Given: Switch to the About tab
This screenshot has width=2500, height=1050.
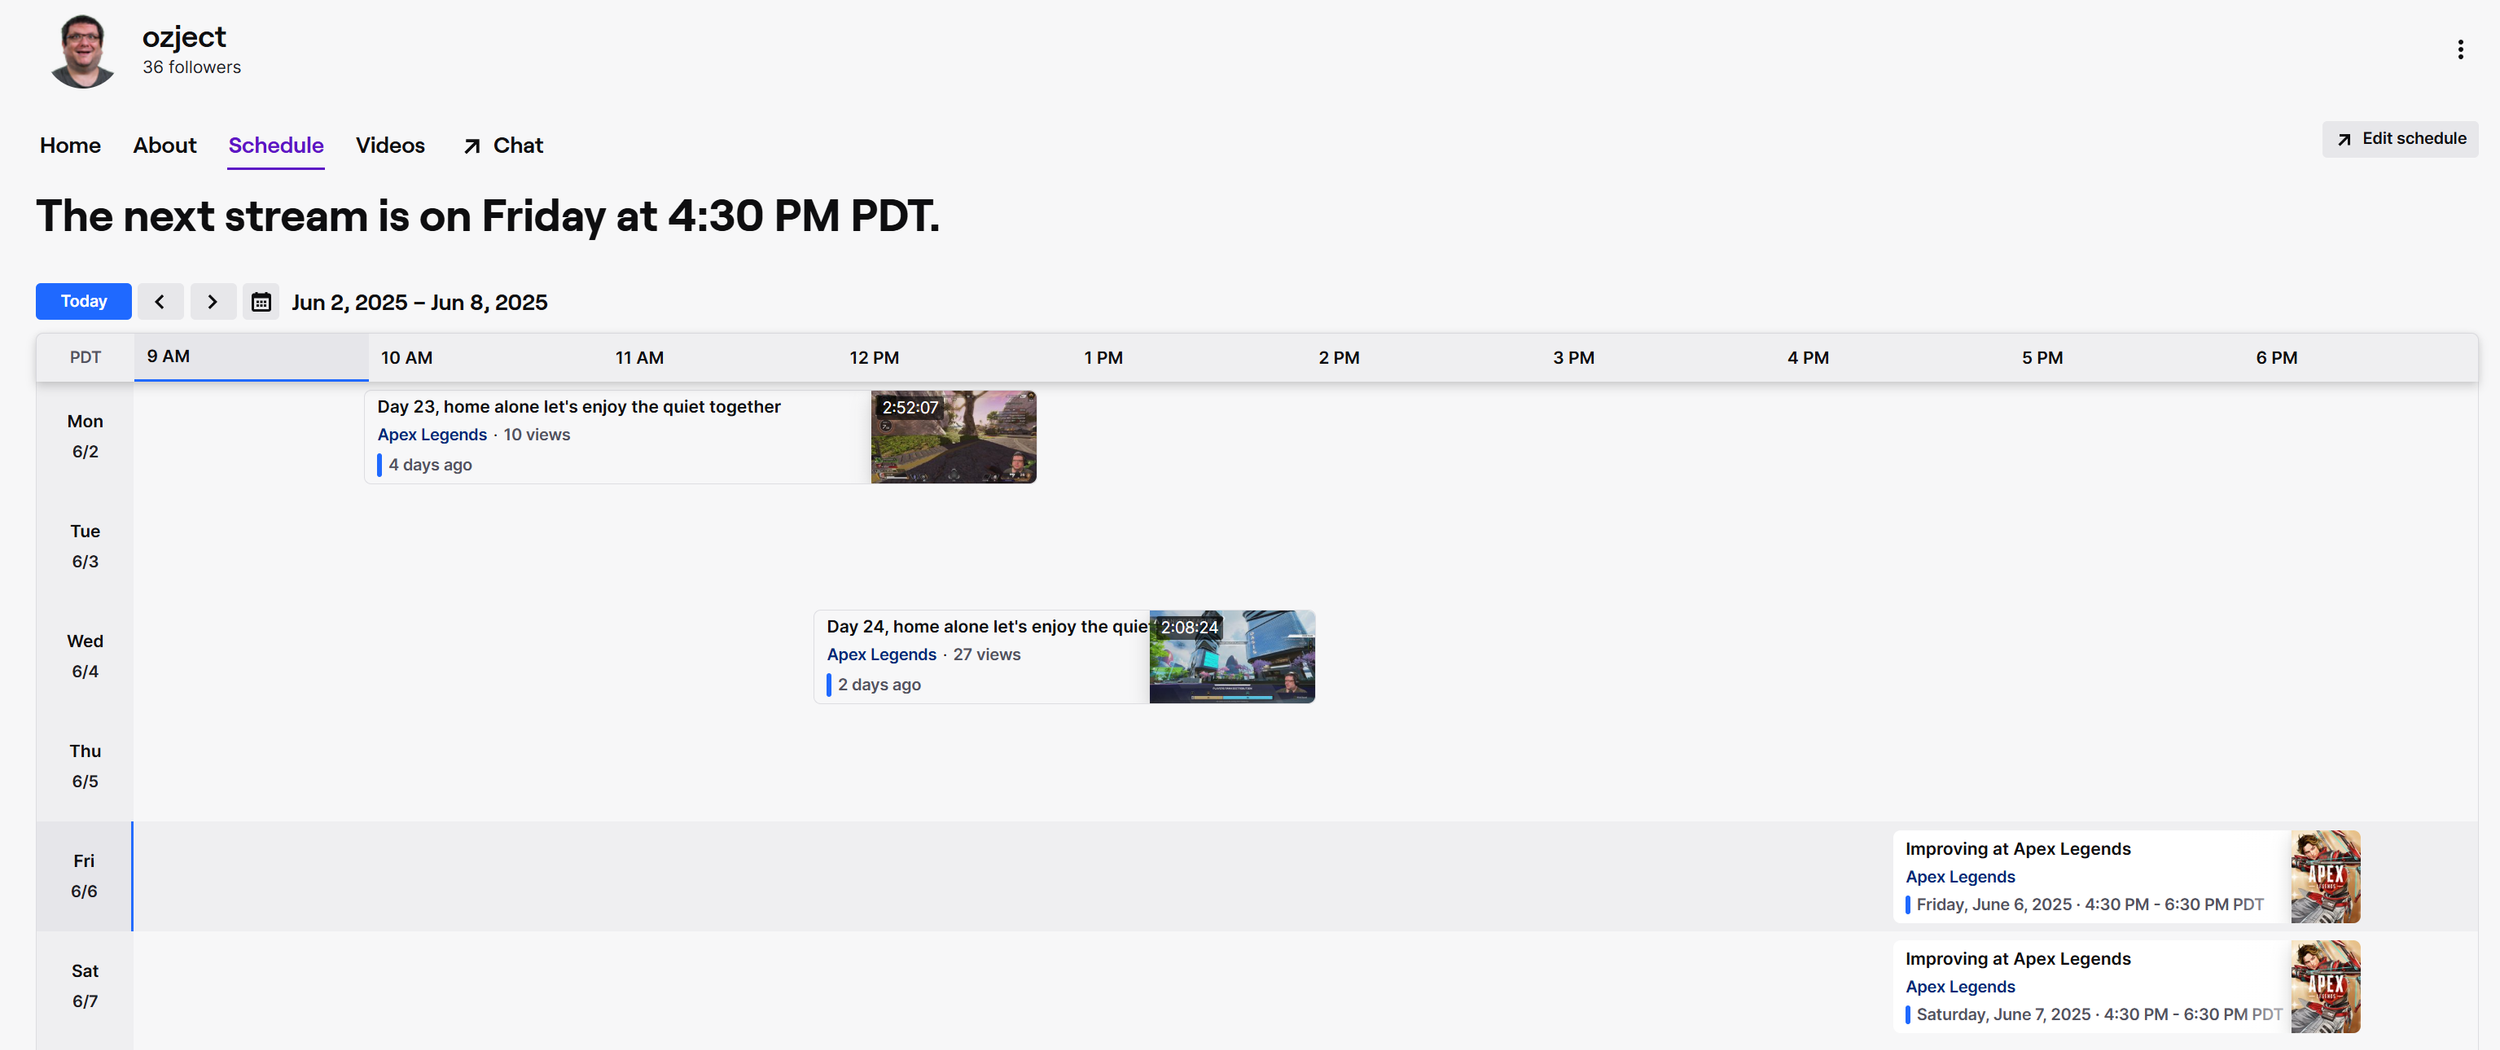Looking at the screenshot, I should tap(165, 145).
